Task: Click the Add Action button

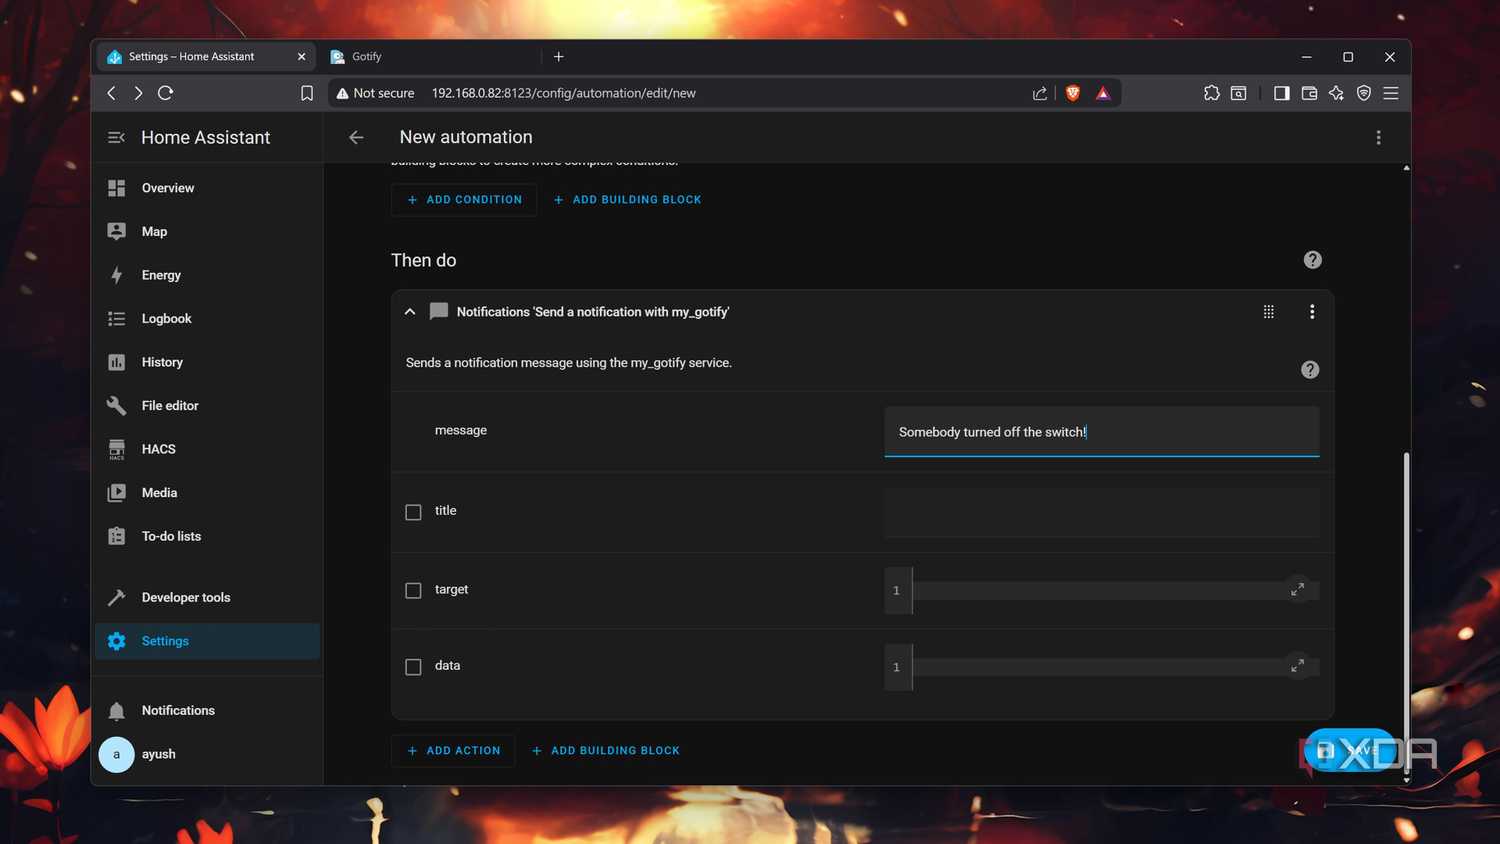Action: point(453,751)
